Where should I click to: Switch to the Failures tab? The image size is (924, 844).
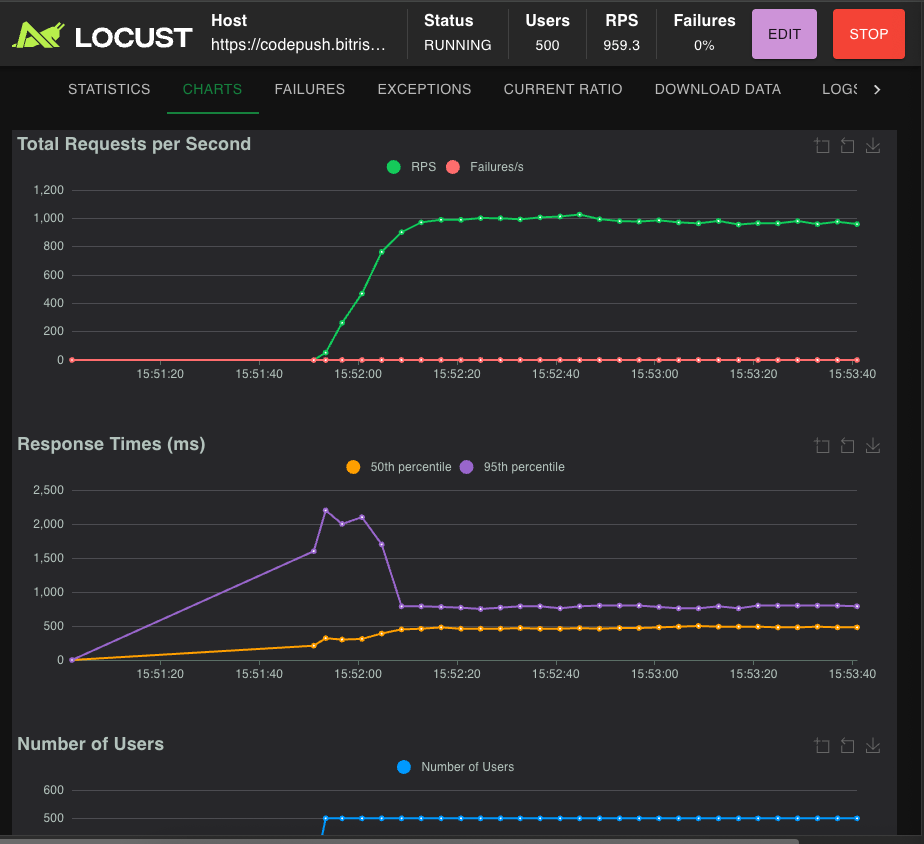tap(309, 89)
